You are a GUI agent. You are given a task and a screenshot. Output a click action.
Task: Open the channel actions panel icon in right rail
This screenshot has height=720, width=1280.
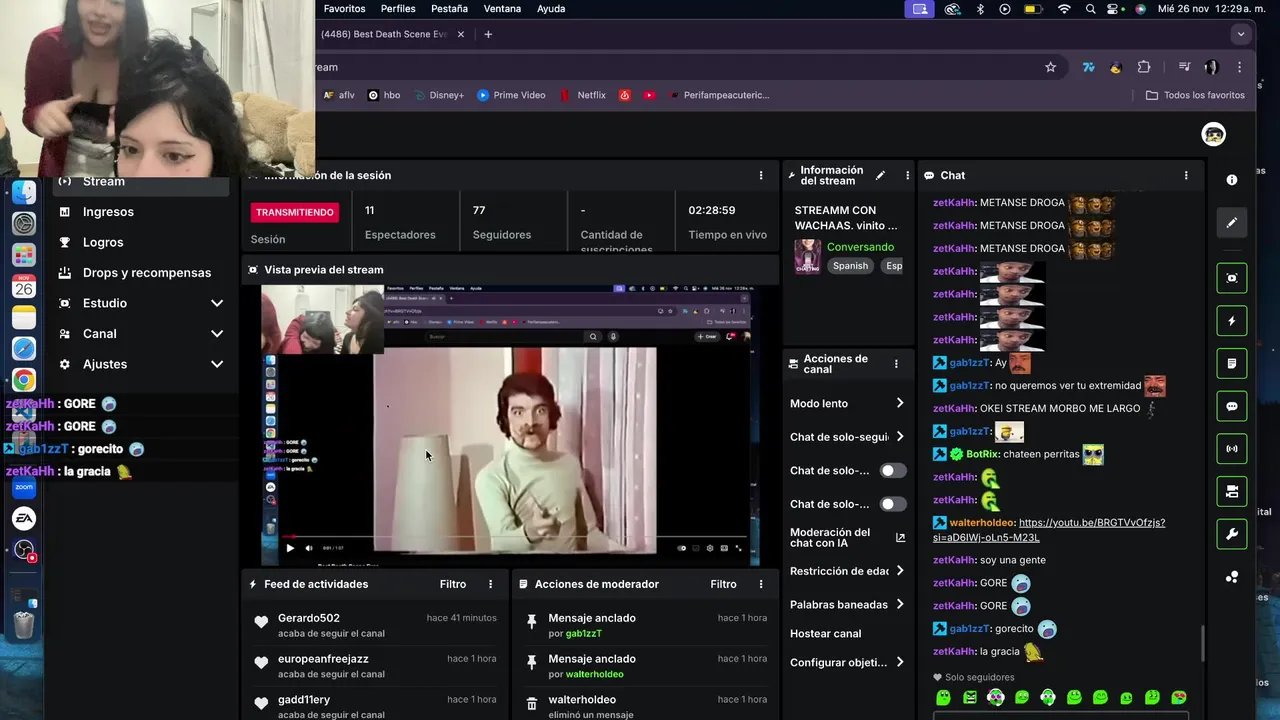(1232, 492)
